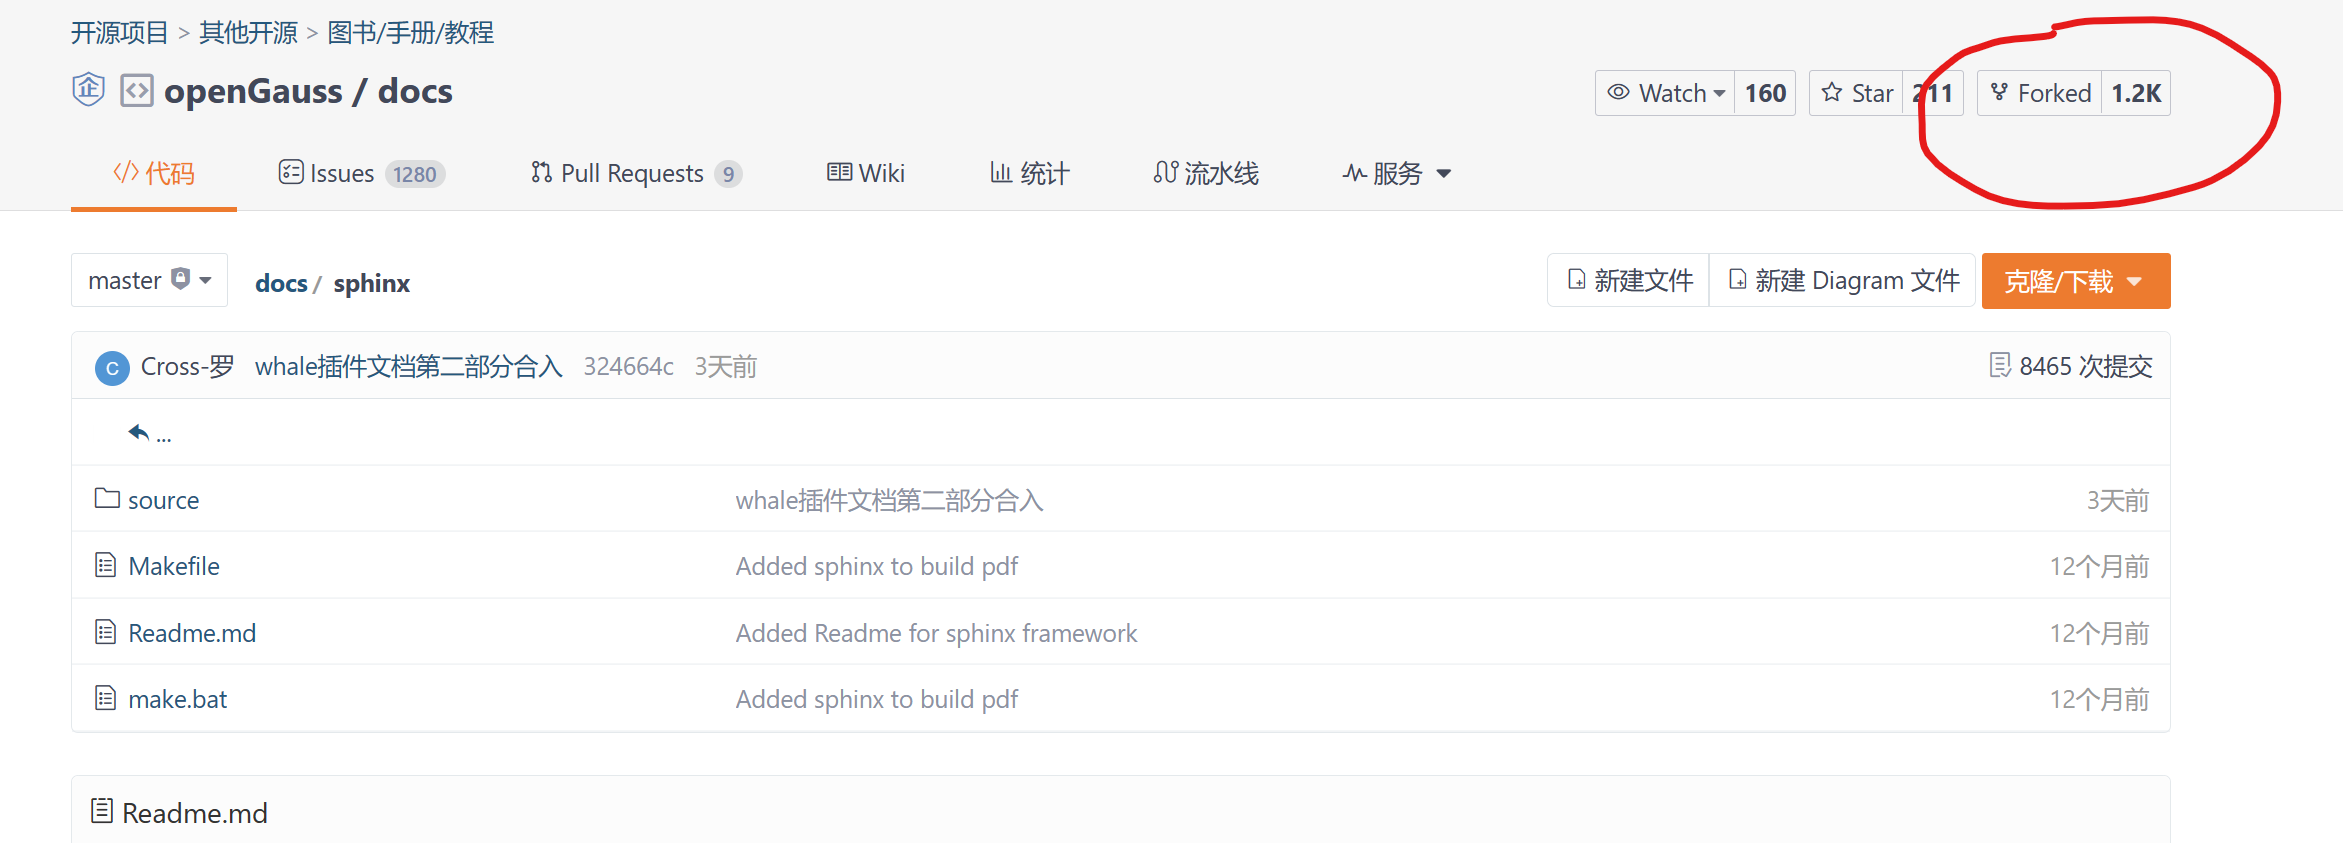The image size is (2343, 843).
Task: Open the make.bat file
Action: 178,699
